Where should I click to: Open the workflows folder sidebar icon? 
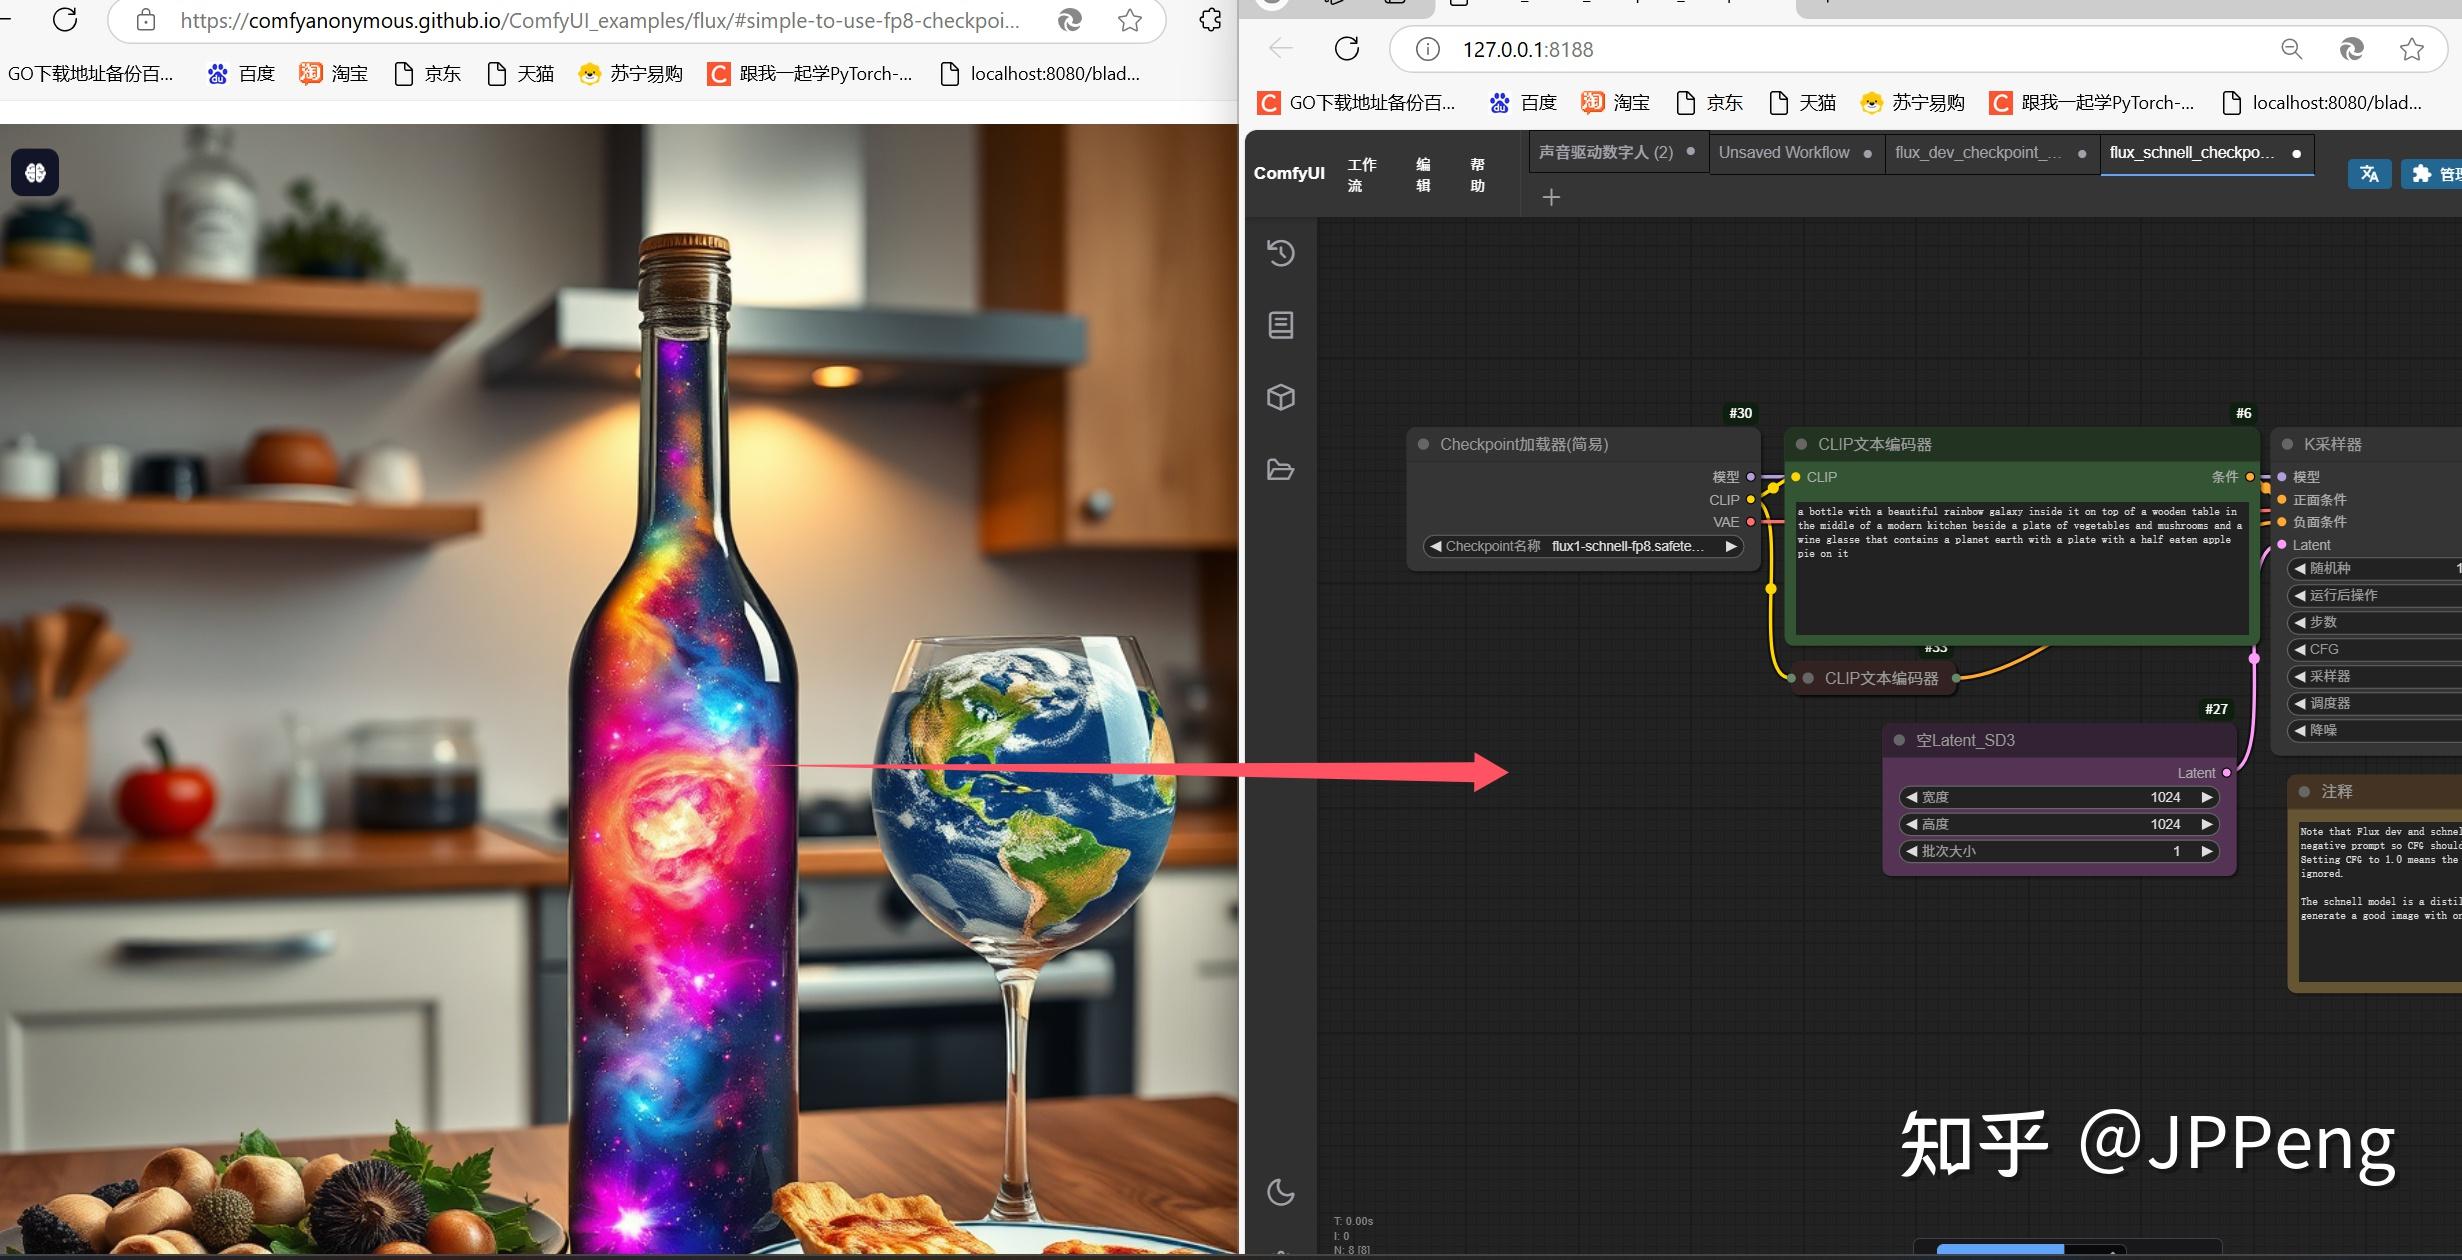tap(1281, 469)
